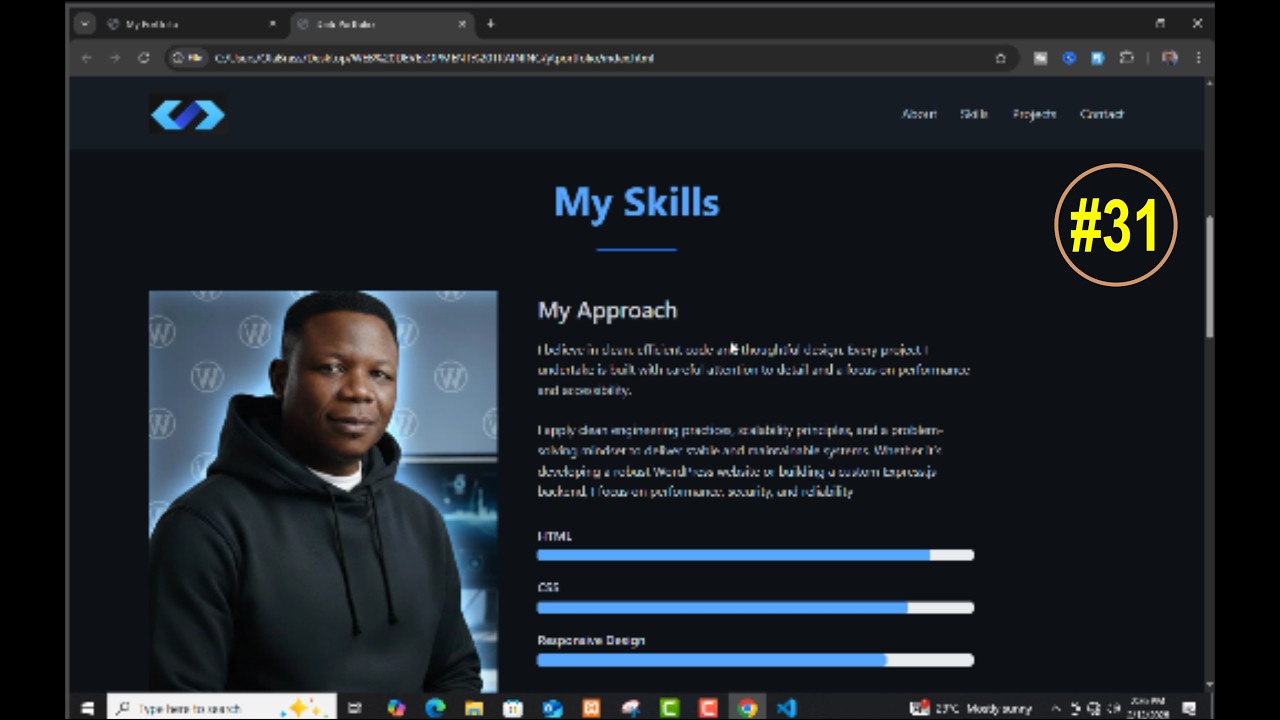Click the CSS skill progress bar
This screenshot has width=1280, height=720.
755,607
